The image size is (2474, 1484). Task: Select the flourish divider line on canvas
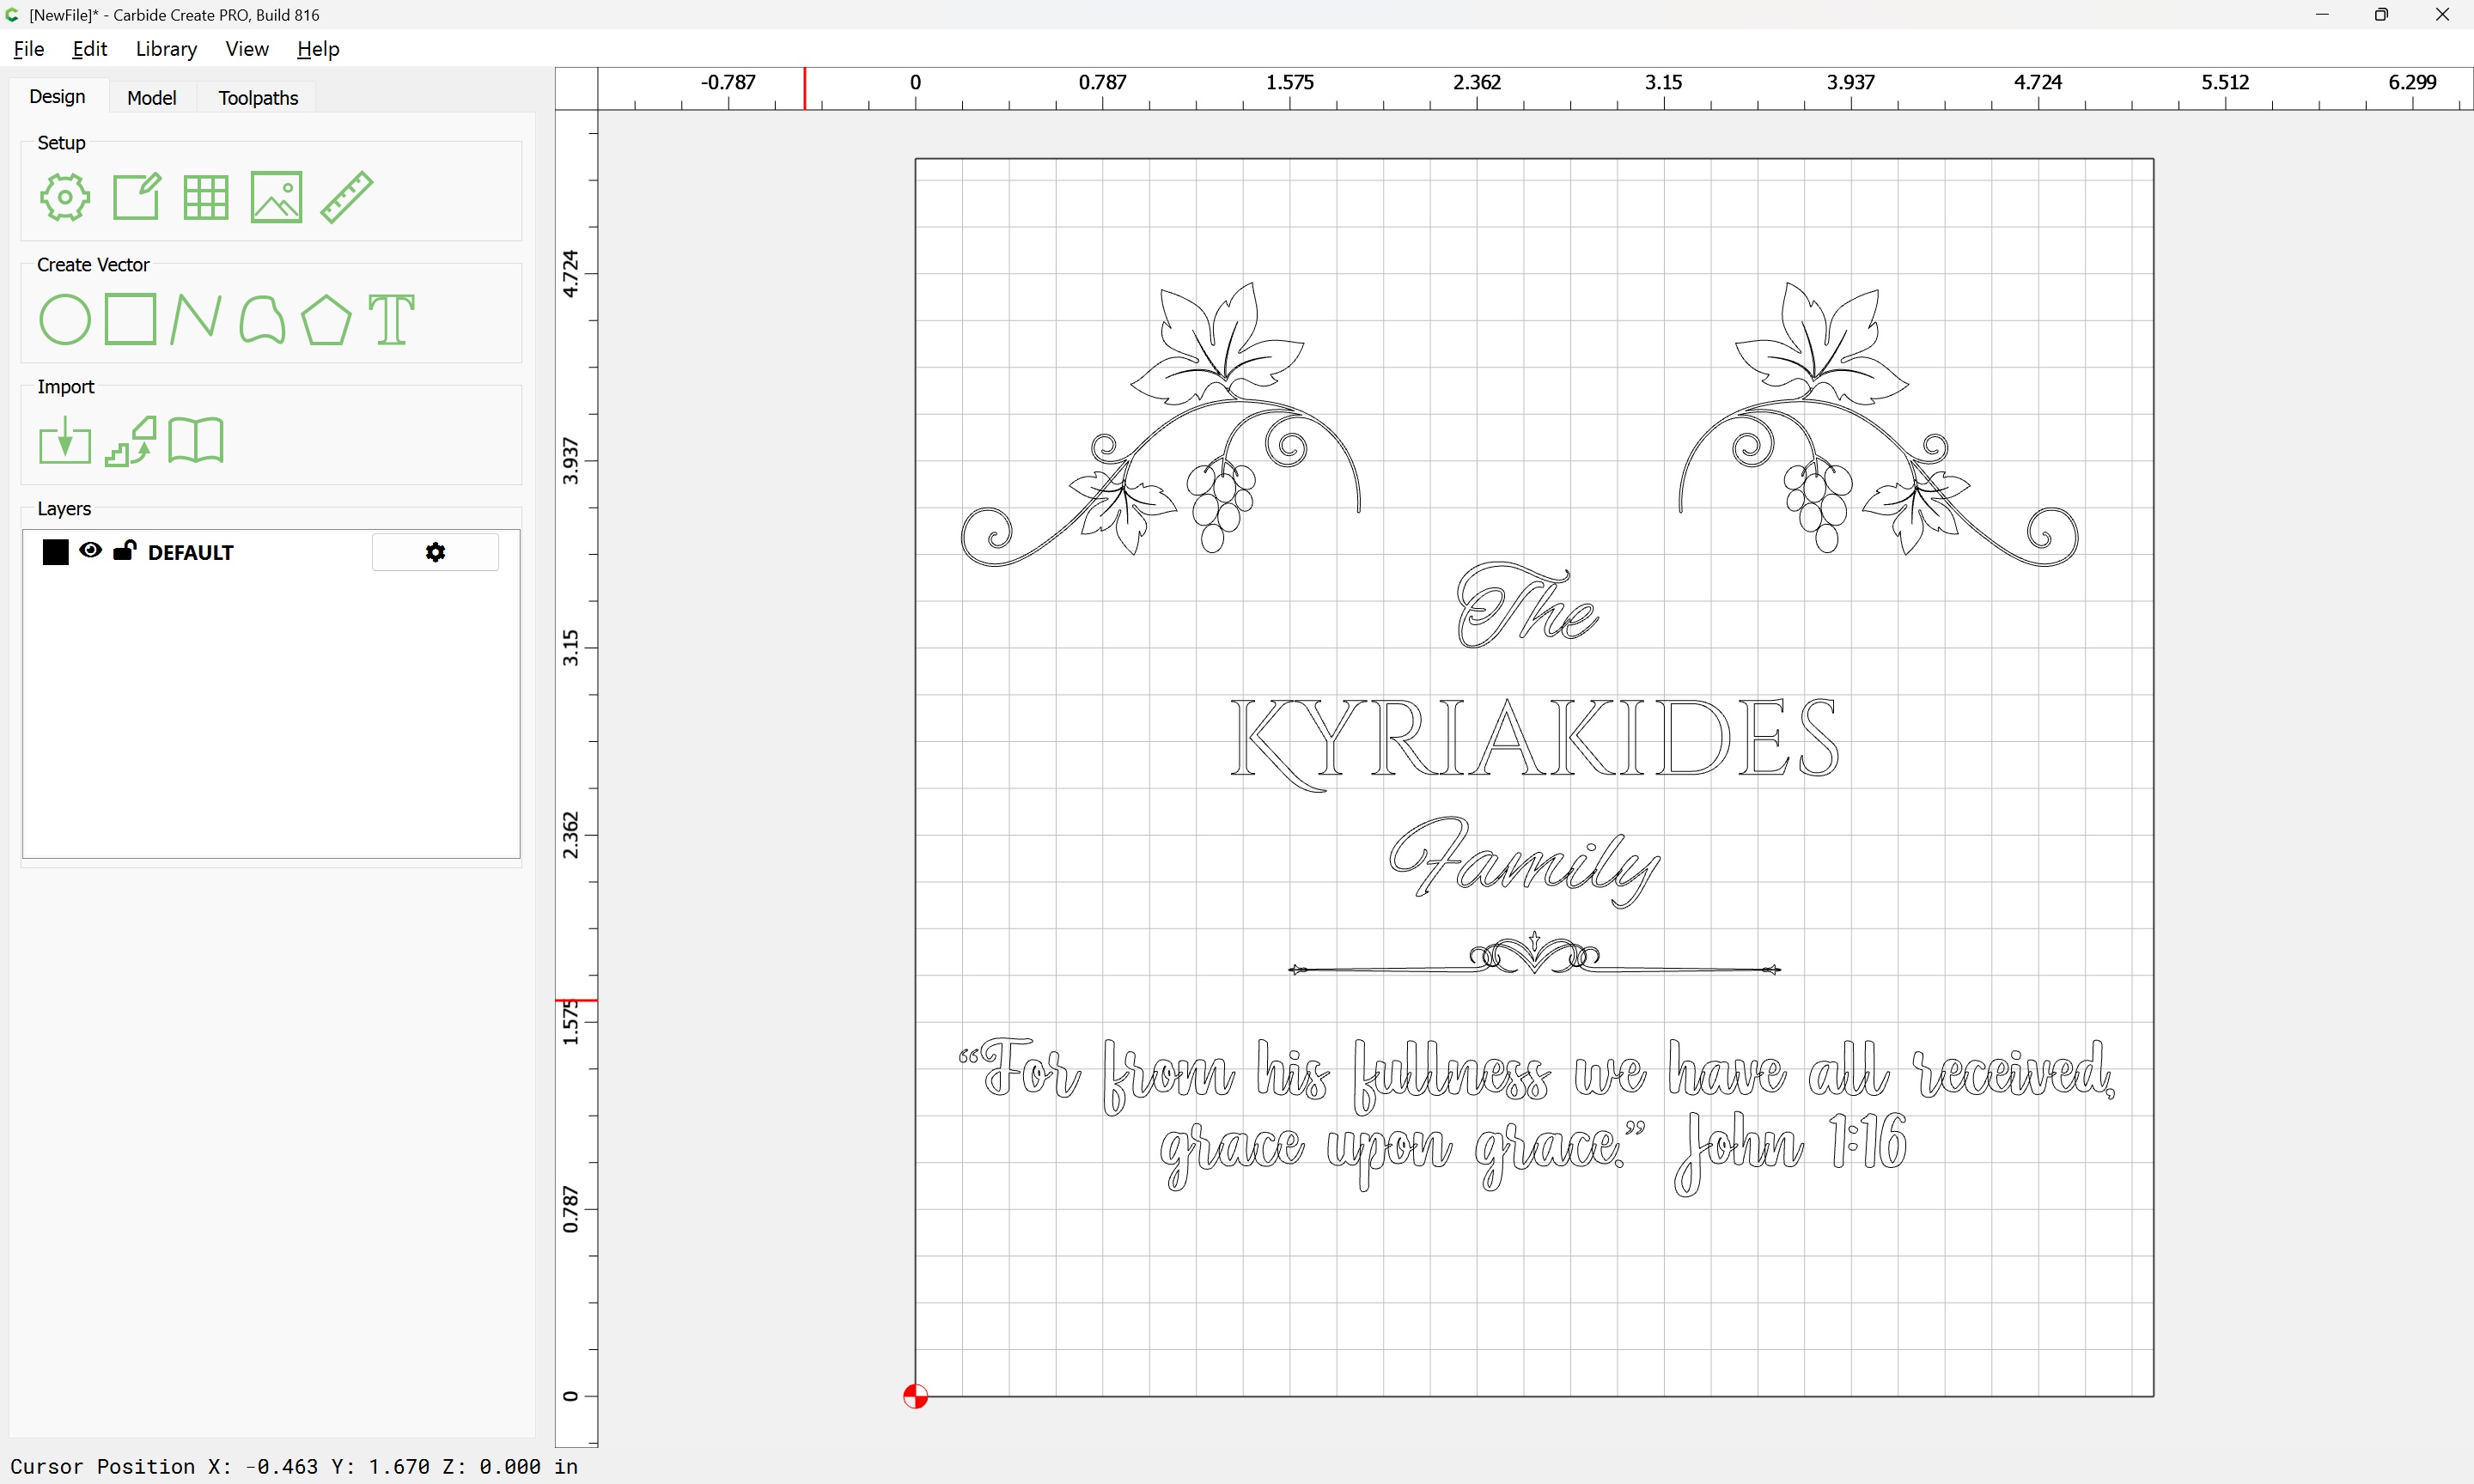click(1534, 955)
